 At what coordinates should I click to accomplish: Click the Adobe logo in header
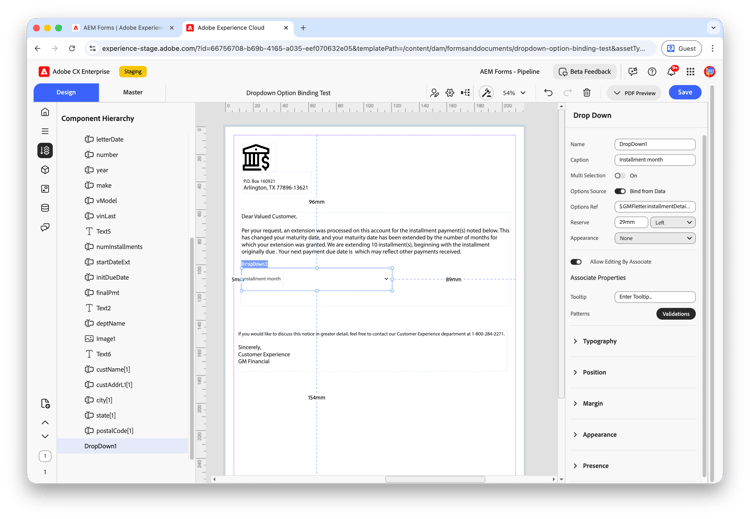click(x=44, y=72)
